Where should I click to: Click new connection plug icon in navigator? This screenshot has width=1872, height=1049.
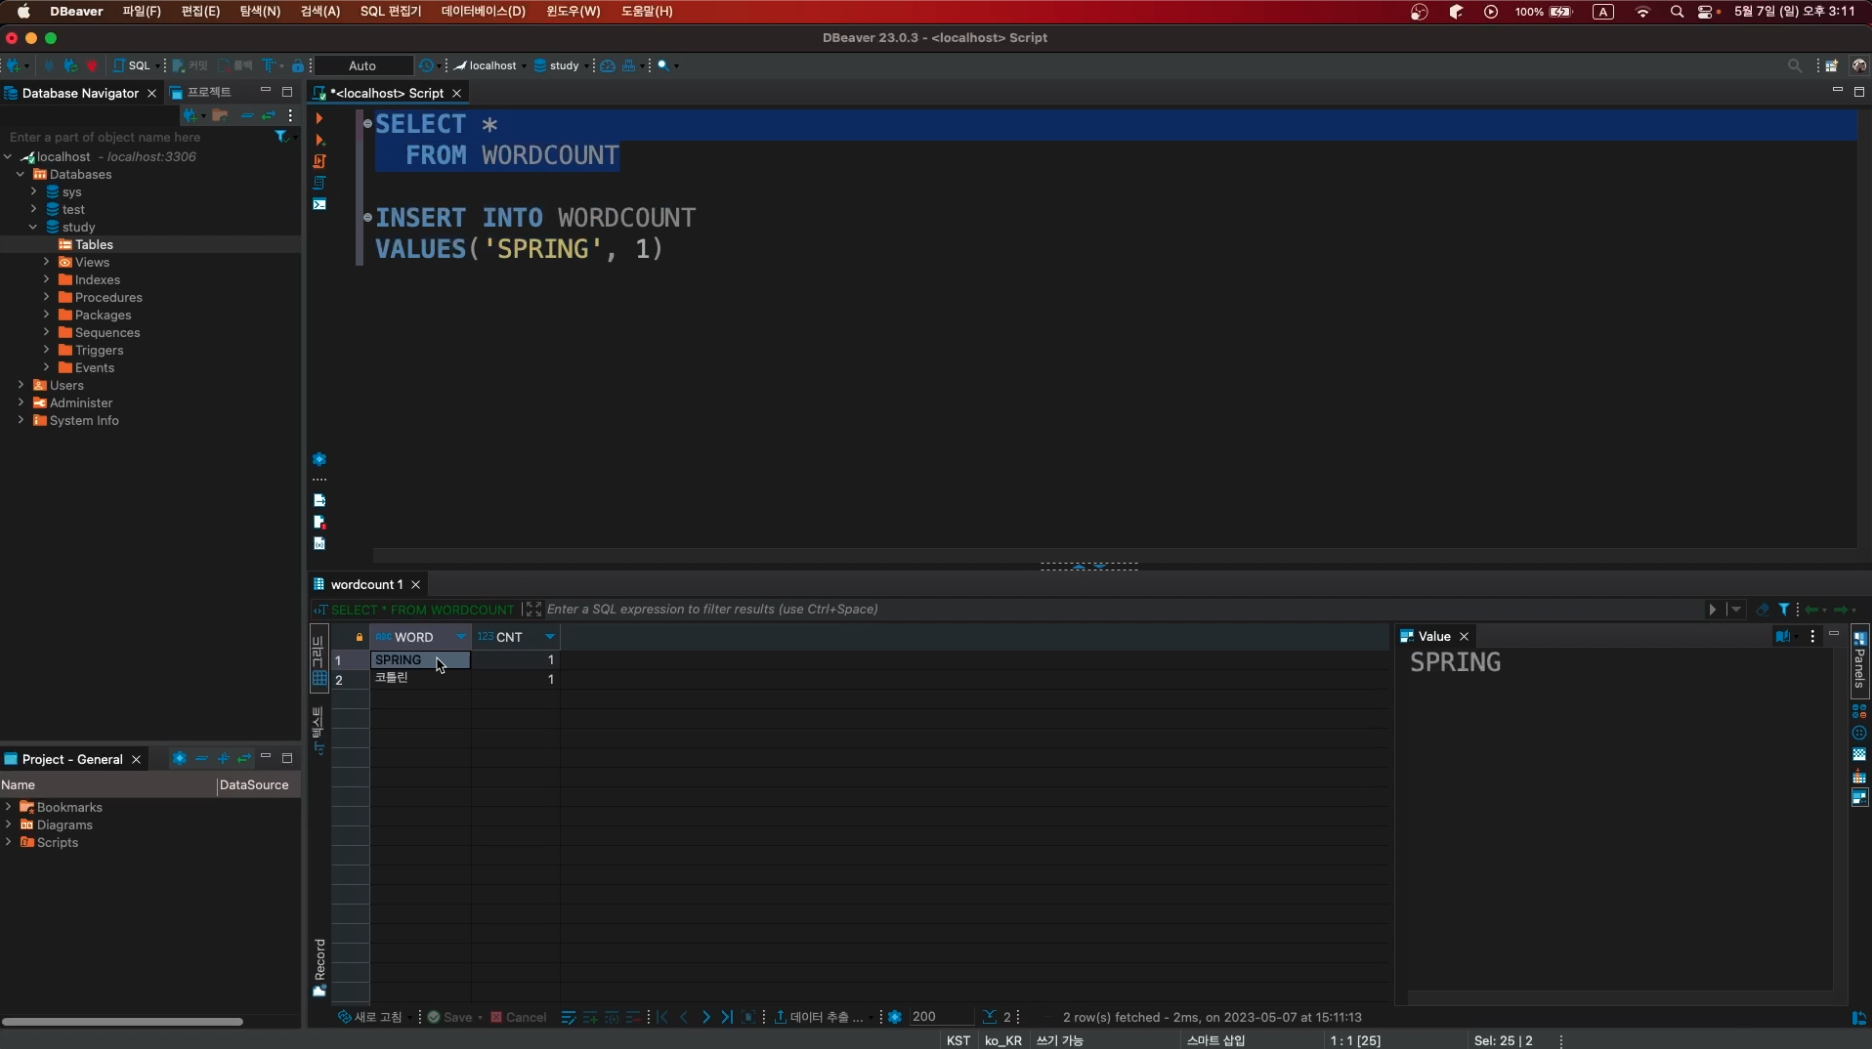tap(189, 115)
